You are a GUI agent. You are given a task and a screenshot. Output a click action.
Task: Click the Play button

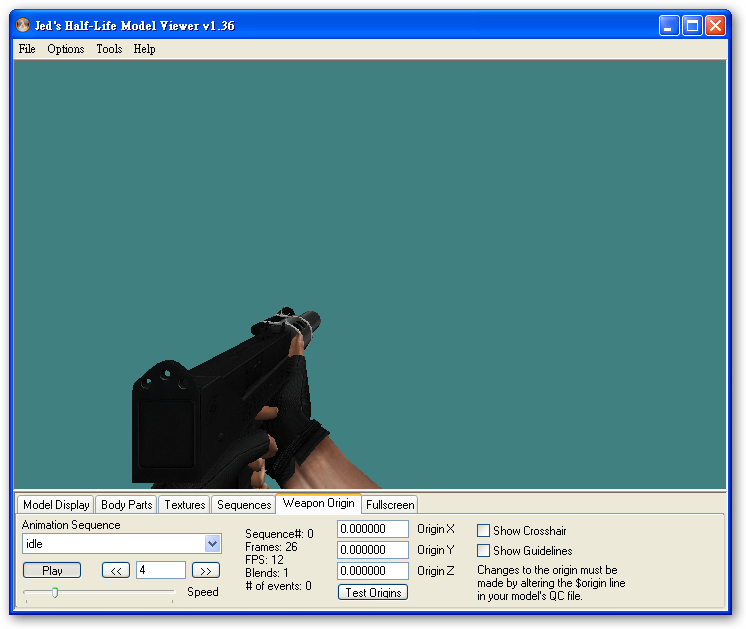coord(52,570)
